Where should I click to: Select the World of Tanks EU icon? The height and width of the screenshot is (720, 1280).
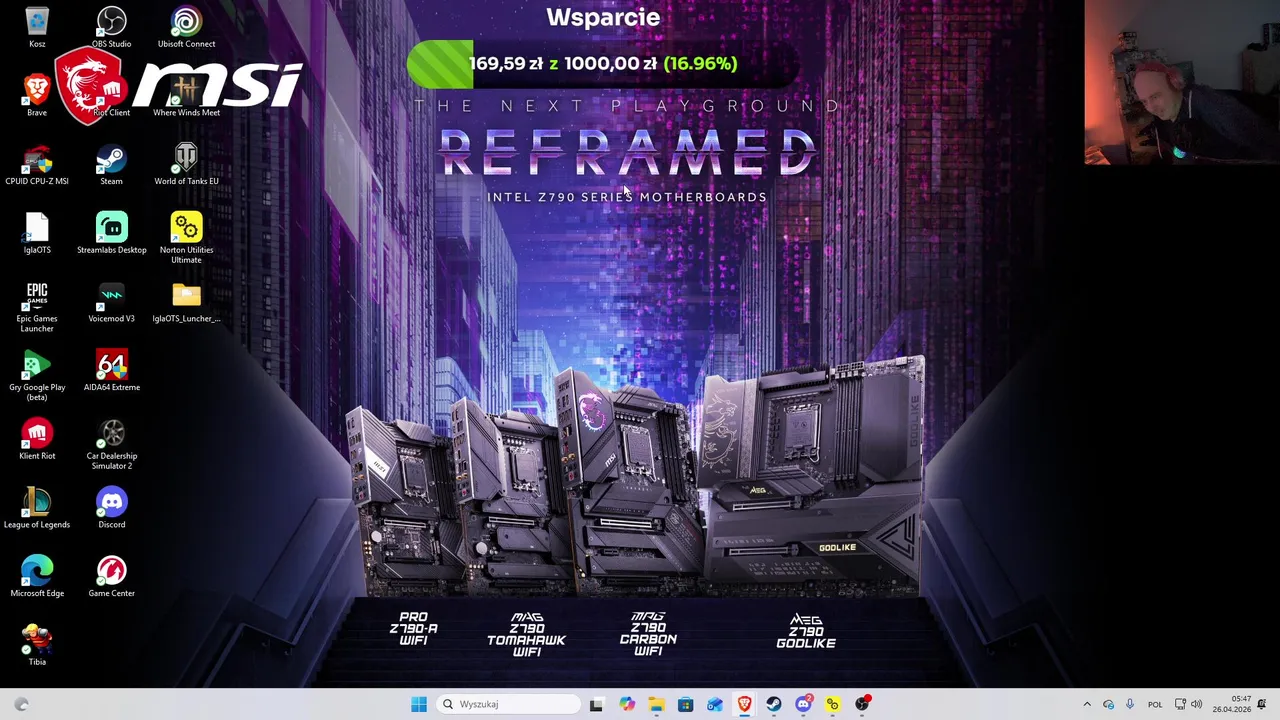[x=186, y=164]
